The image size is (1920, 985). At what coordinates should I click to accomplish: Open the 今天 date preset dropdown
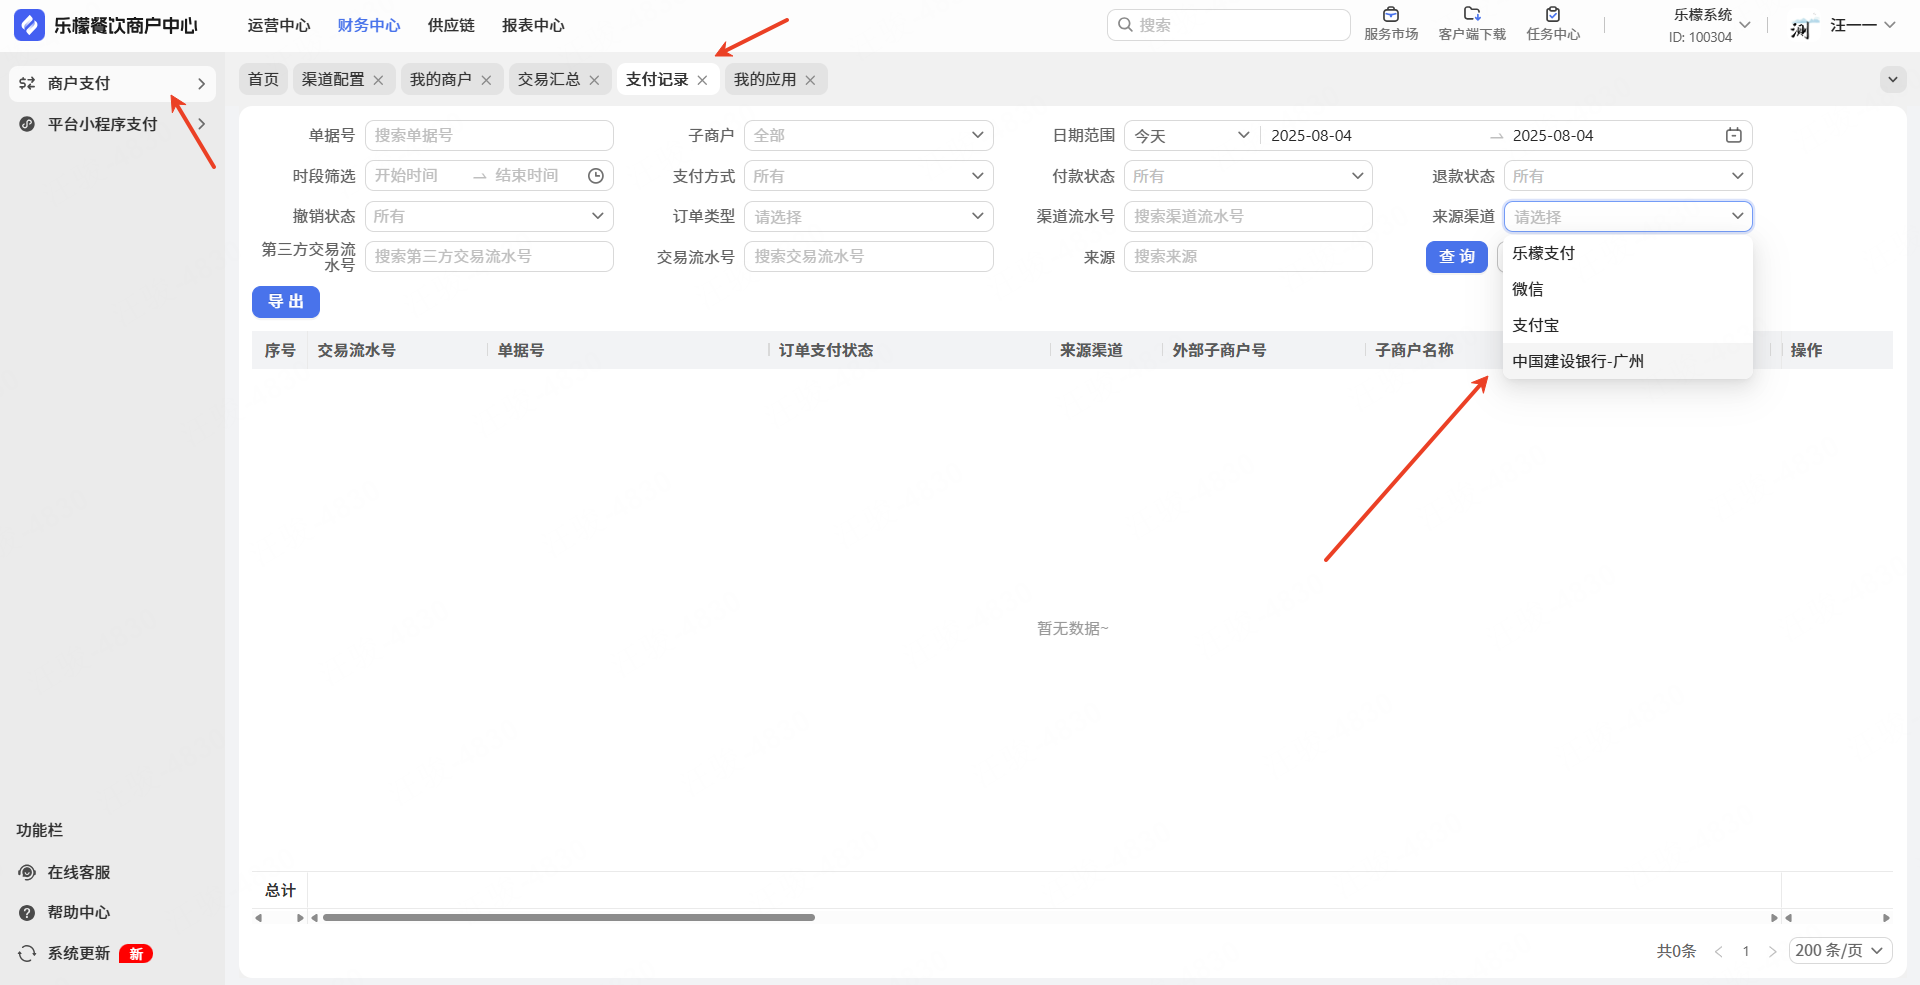click(1192, 135)
